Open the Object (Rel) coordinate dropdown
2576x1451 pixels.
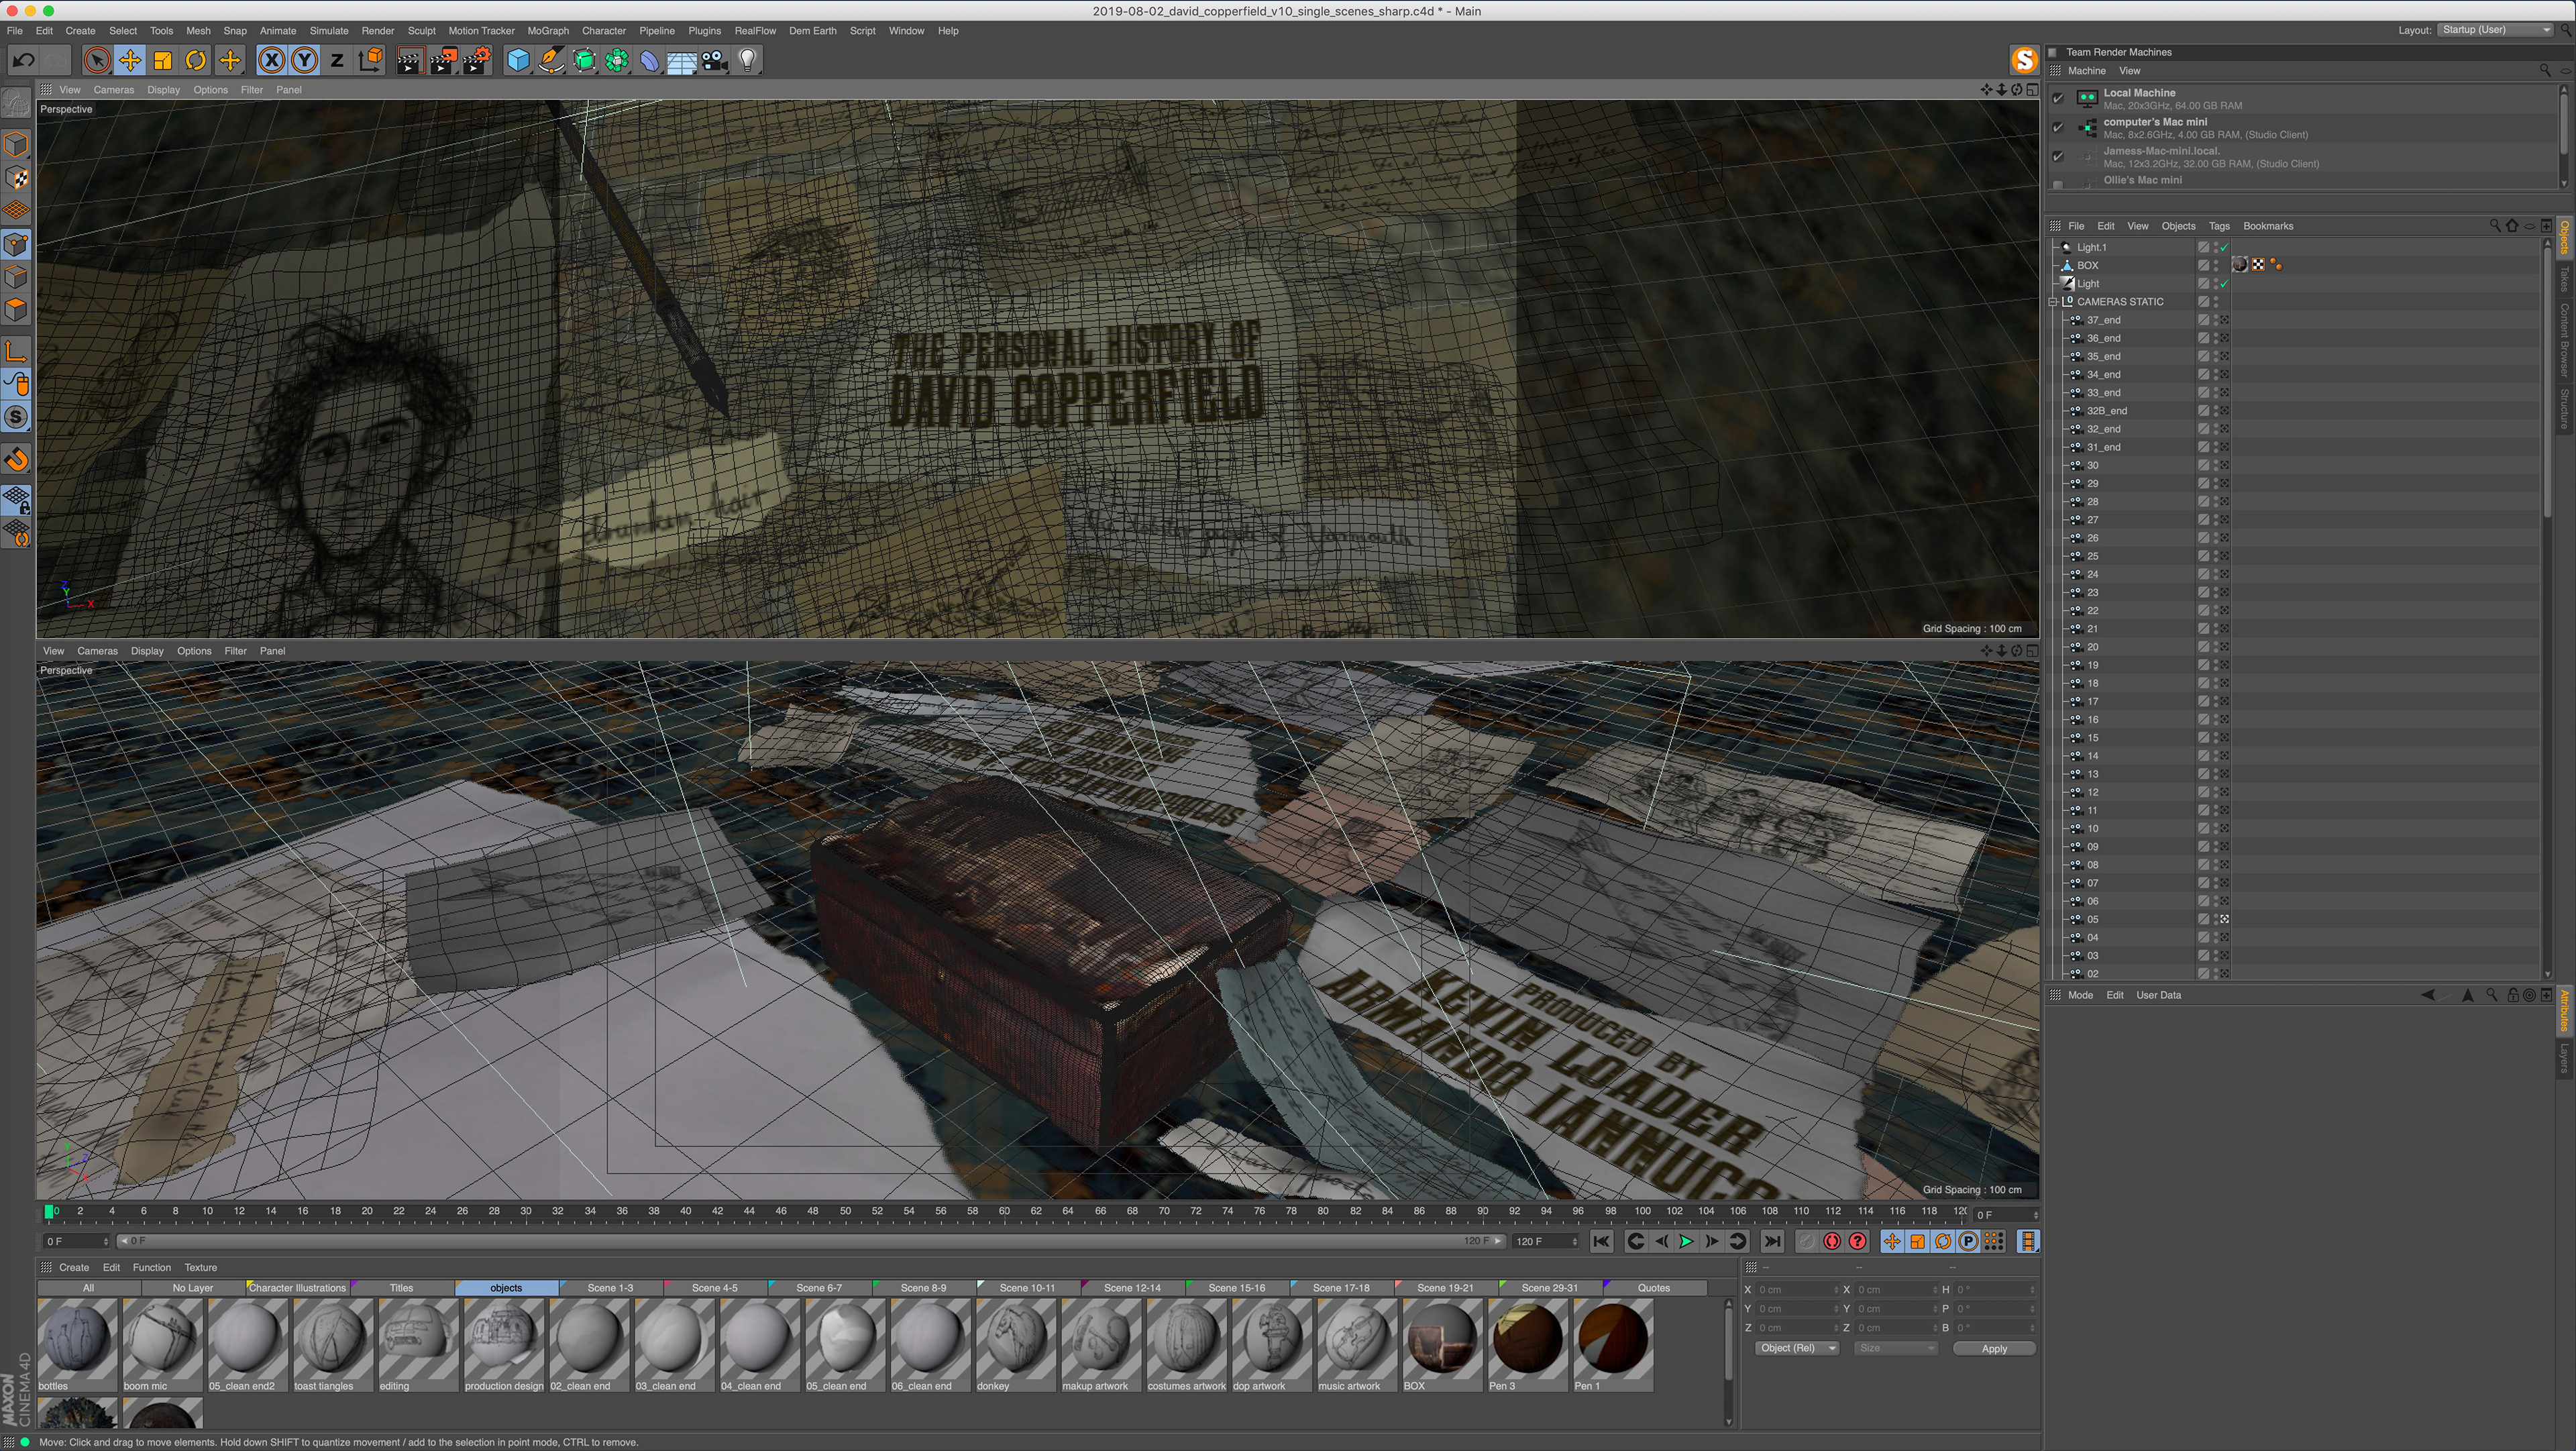tap(1798, 1348)
